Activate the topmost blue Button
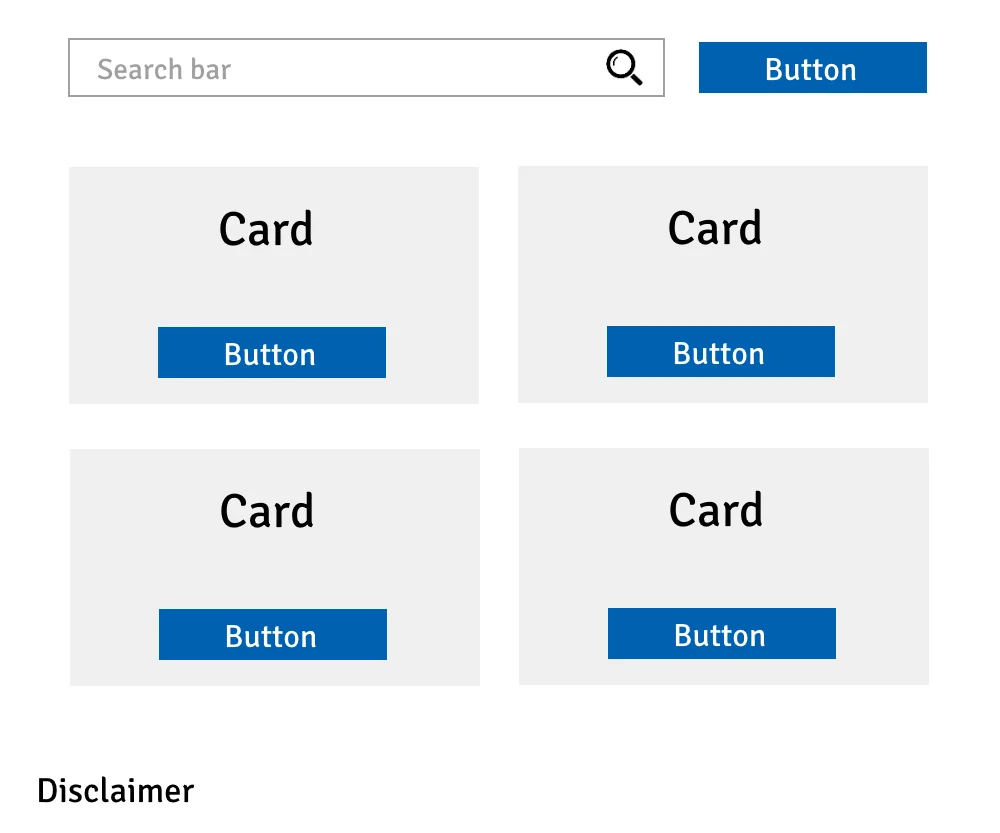The height and width of the screenshot is (833, 1000). (812, 68)
